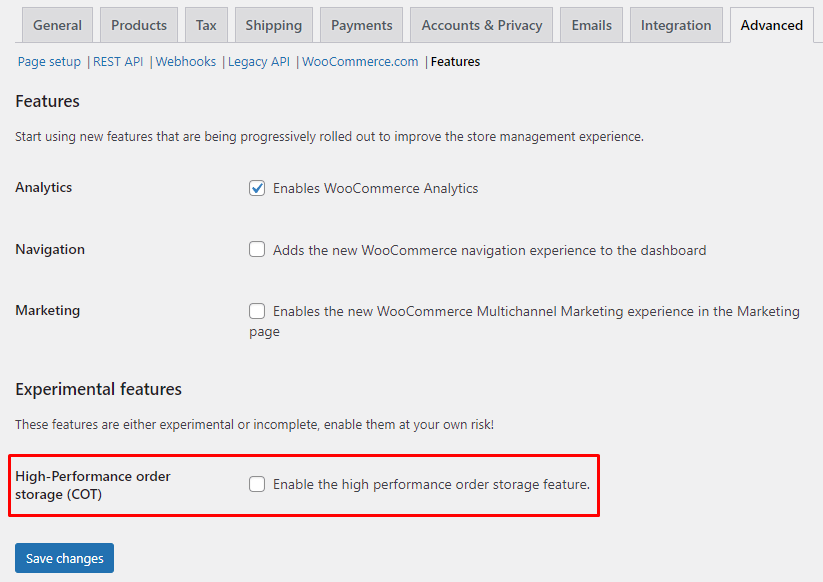Open the Page setup sub-section link

pos(49,62)
